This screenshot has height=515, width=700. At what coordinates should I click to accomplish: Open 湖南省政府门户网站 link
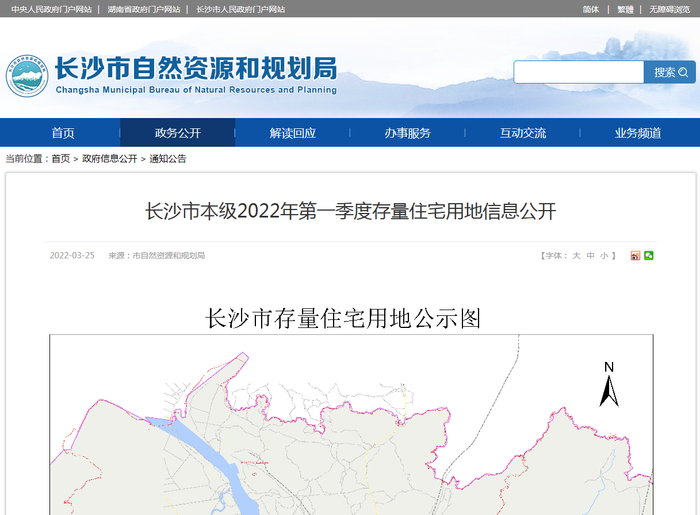tap(144, 9)
